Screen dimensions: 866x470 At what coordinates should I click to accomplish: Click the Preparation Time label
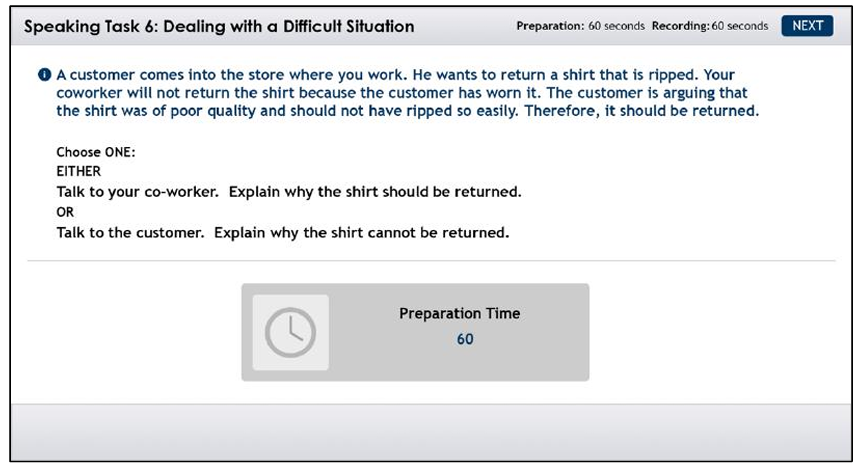[x=460, y=313]
